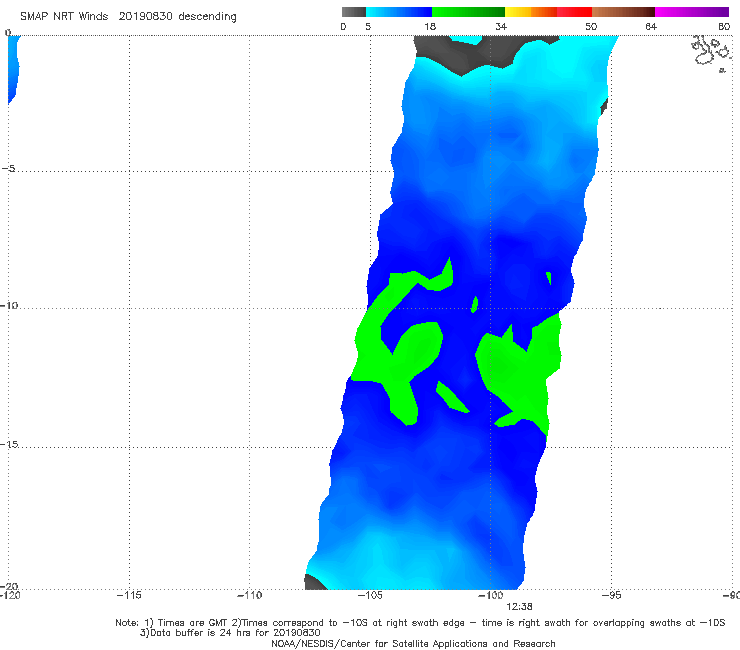Click the word 'descending' in the title
The width and height of the screenshot is (740, 650).
(208, 17)
